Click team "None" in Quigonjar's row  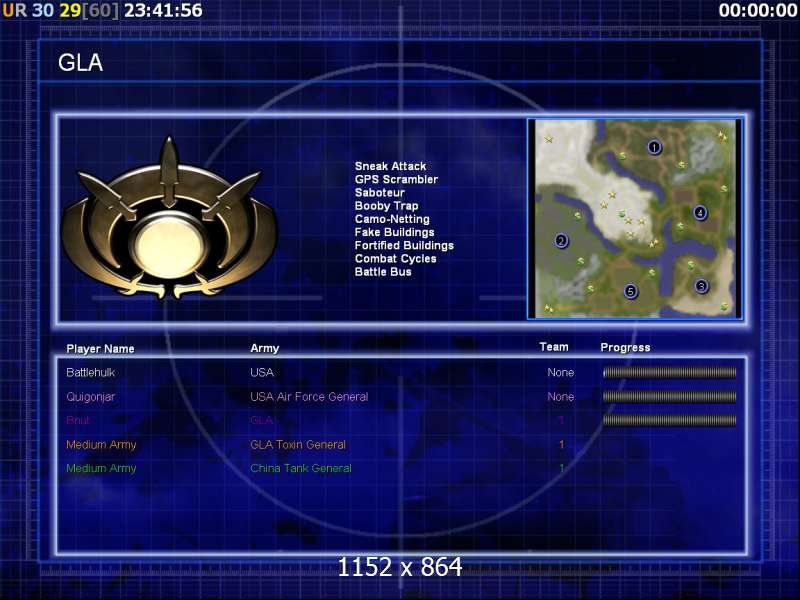click(560, 396)
